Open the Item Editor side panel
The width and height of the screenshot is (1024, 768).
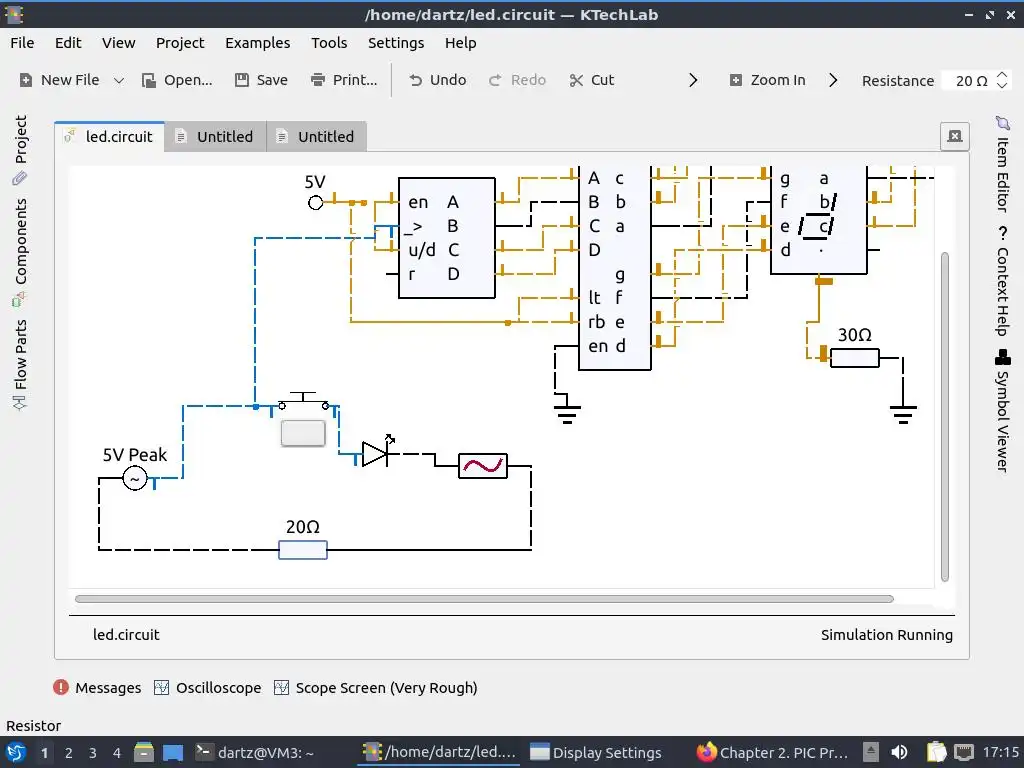pos(1002,164)
